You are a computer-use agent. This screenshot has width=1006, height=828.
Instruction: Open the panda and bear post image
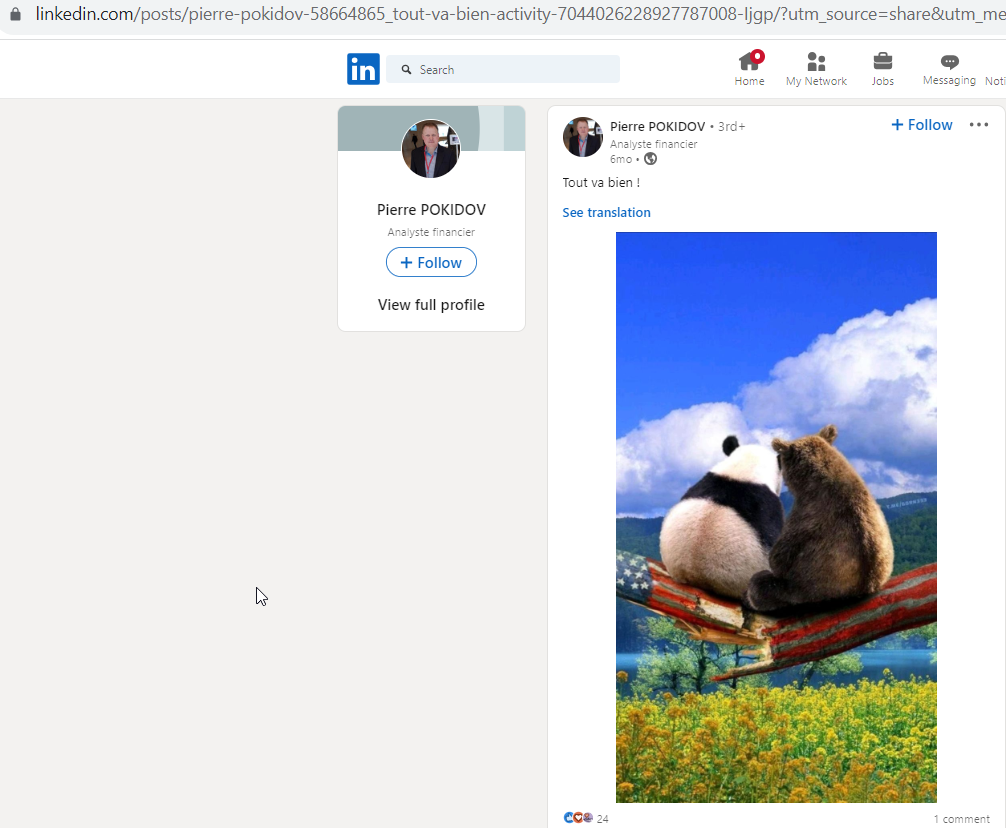tap(776, 517)
